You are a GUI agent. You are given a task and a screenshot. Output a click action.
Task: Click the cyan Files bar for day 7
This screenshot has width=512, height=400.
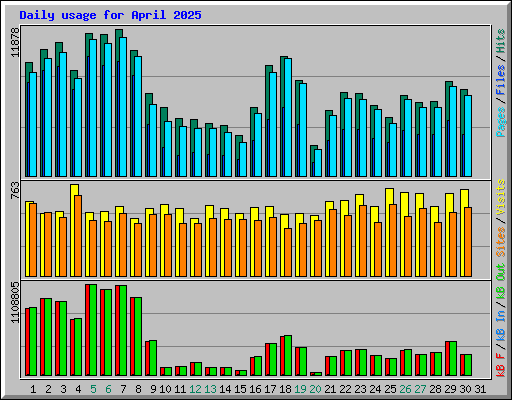coord(123,107)
